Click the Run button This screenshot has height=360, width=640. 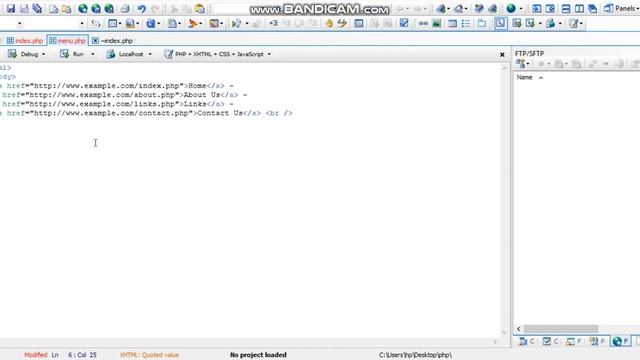point(72,54)
